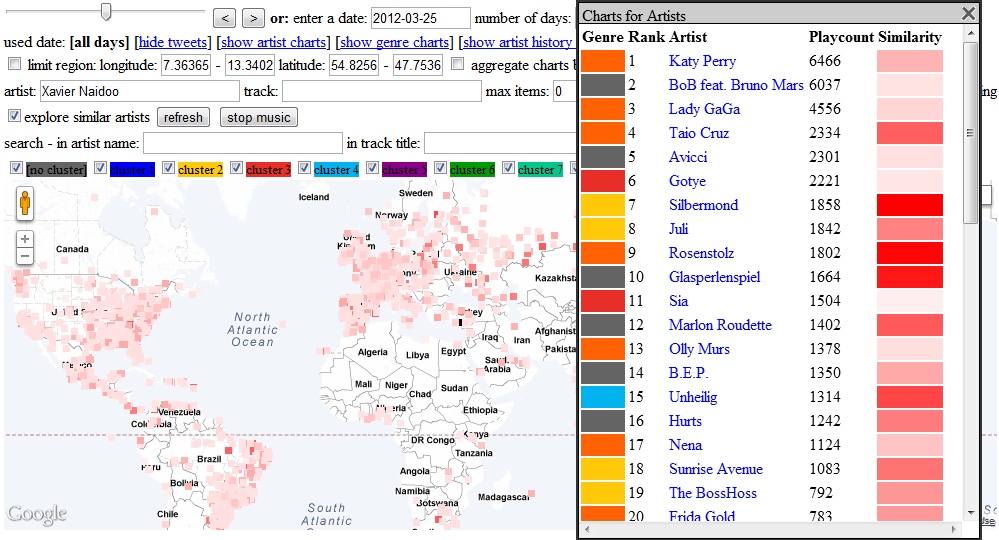Click the date input field 2012-03-25
999x540 pixels.
(x=420, y=18)
